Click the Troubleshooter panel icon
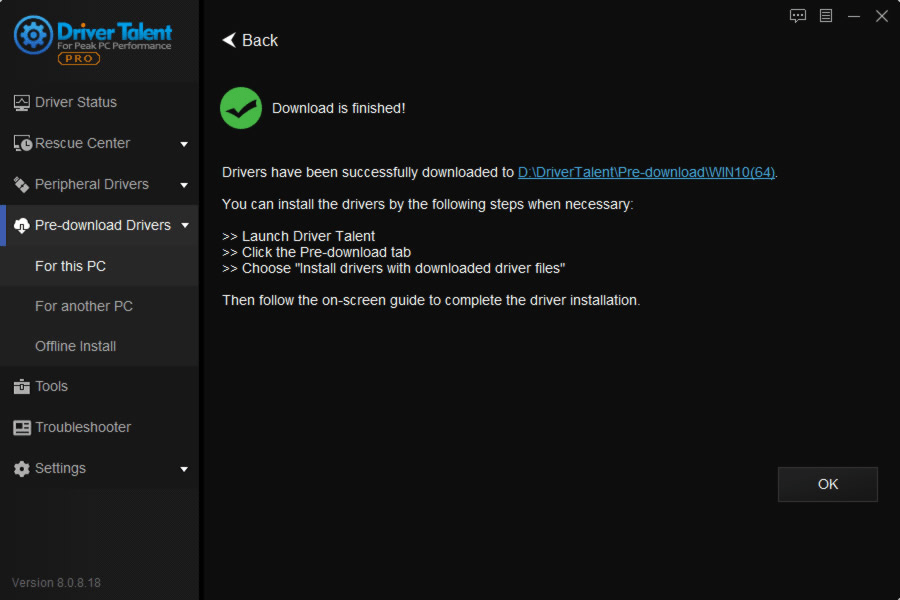The width and height of the screenshot is (900, 600). click(x=22, y=428)
